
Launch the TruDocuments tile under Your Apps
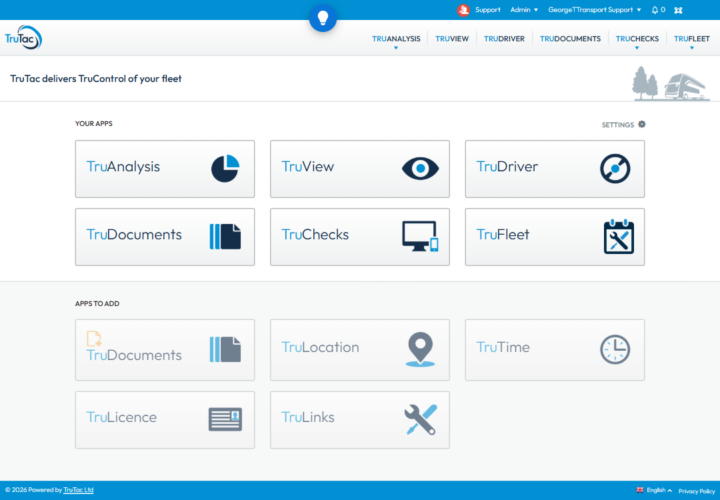pos(165,237)
